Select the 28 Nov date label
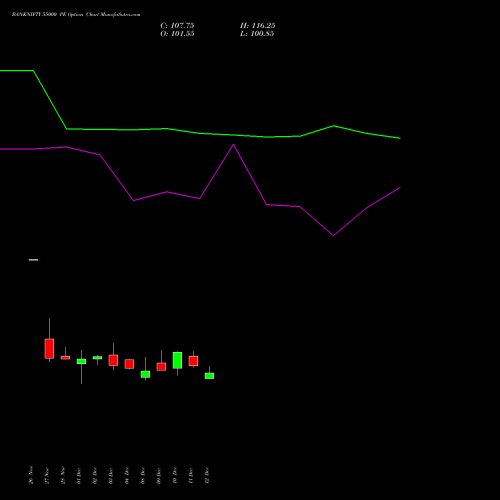Image resolution: width=500 pixels, height=500 pixels. pyautogui.click(x=63, y=475)
